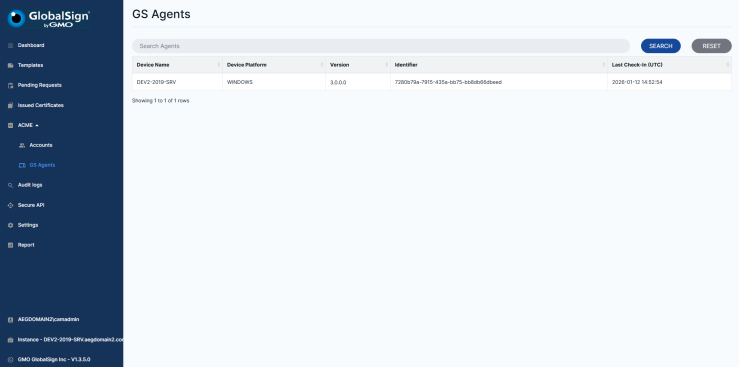Sort by Device Name column arrows
Screen dimensions: 739x367
tap(219, 65)
